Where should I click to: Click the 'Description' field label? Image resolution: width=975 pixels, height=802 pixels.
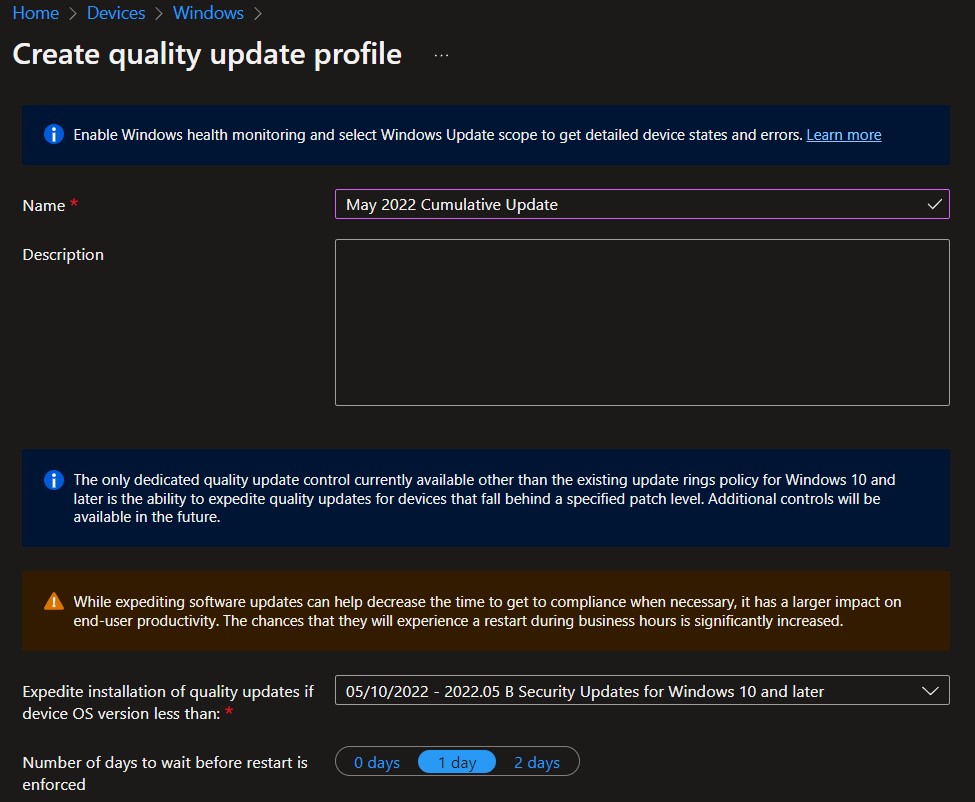(x=63, y=255)
